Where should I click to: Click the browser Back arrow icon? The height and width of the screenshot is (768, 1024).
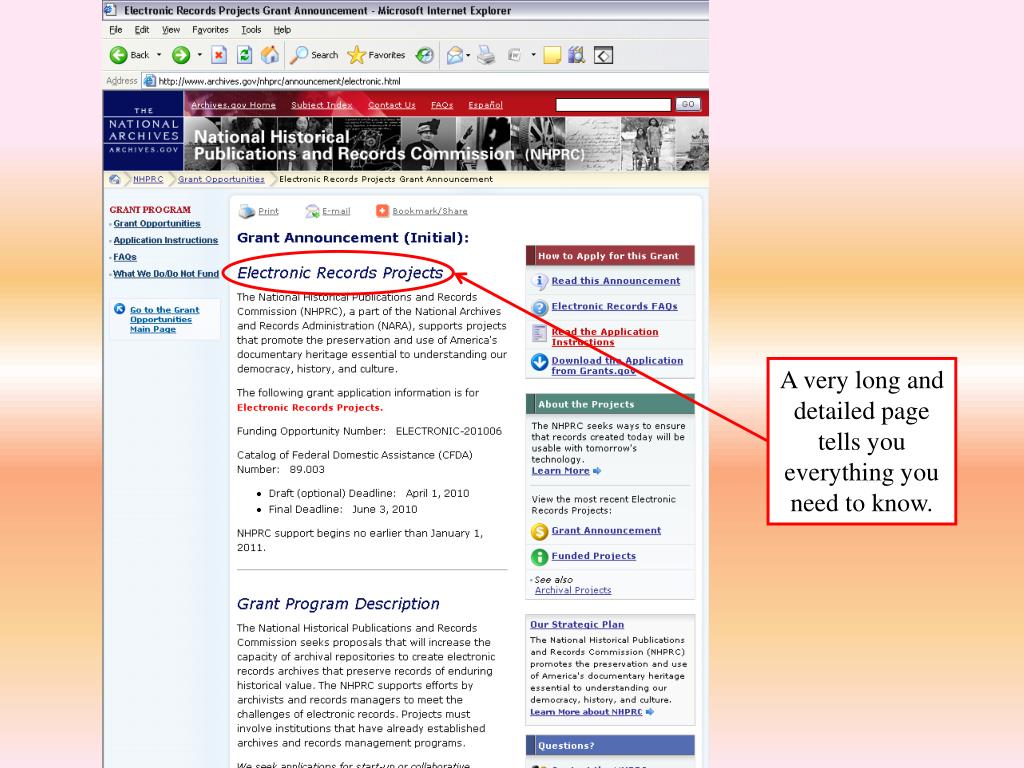[118, 56]
